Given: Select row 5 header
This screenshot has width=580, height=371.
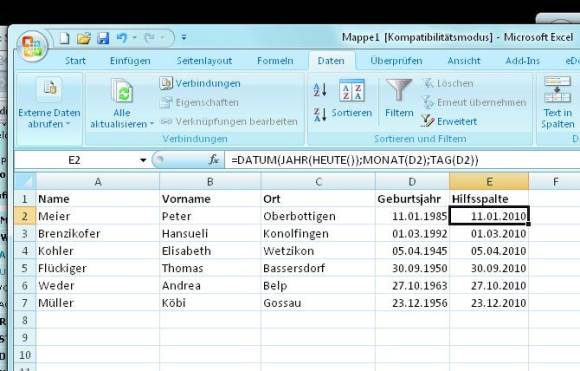Looking at the screenshot, I should point(25,268).
